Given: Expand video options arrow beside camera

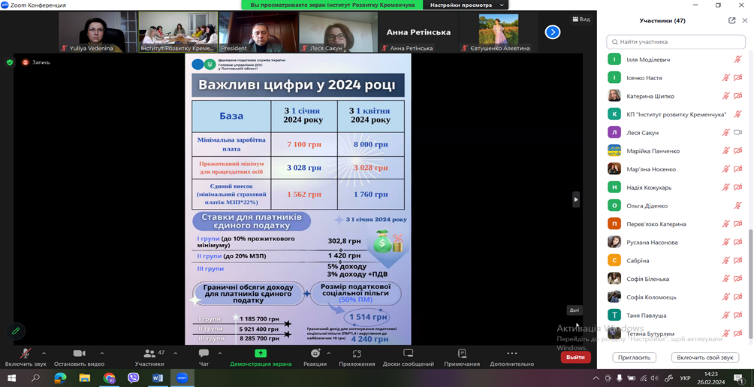Looking at the screenshot, I should click(x=101, y=353).
